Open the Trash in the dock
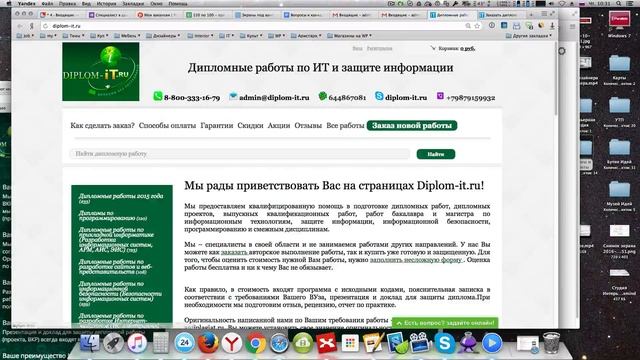Image resolution: width=640 pixels, height=360 pixels. click(x=551, y=343)
